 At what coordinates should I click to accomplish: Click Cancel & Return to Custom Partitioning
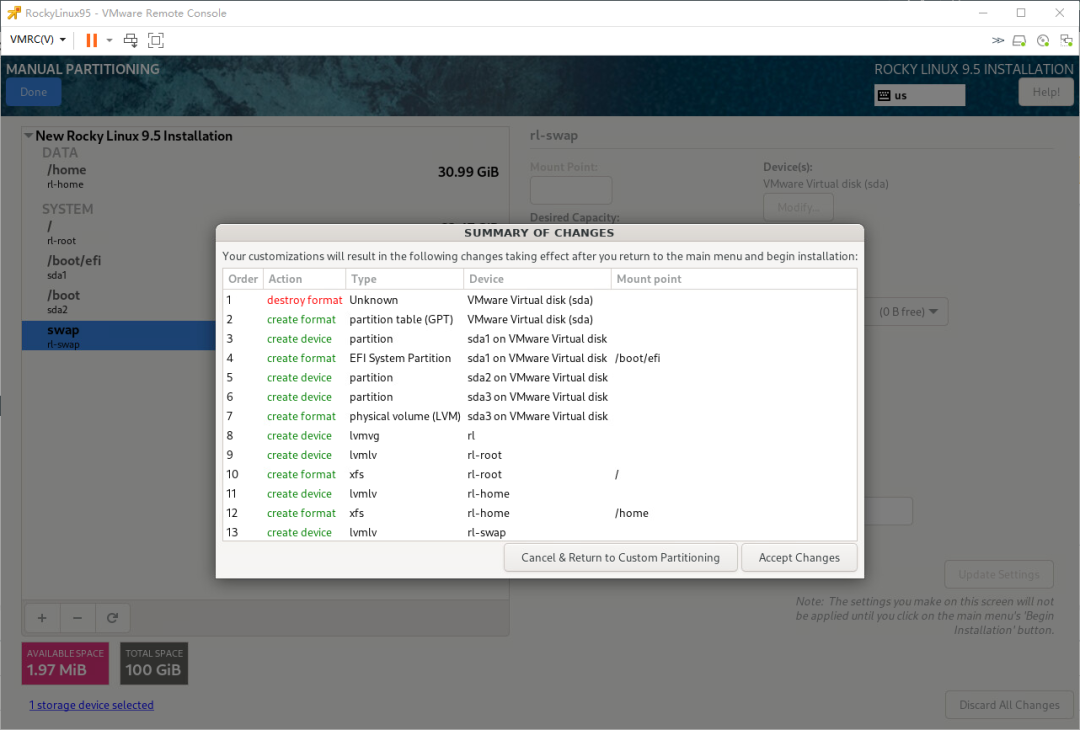(620, 557)
